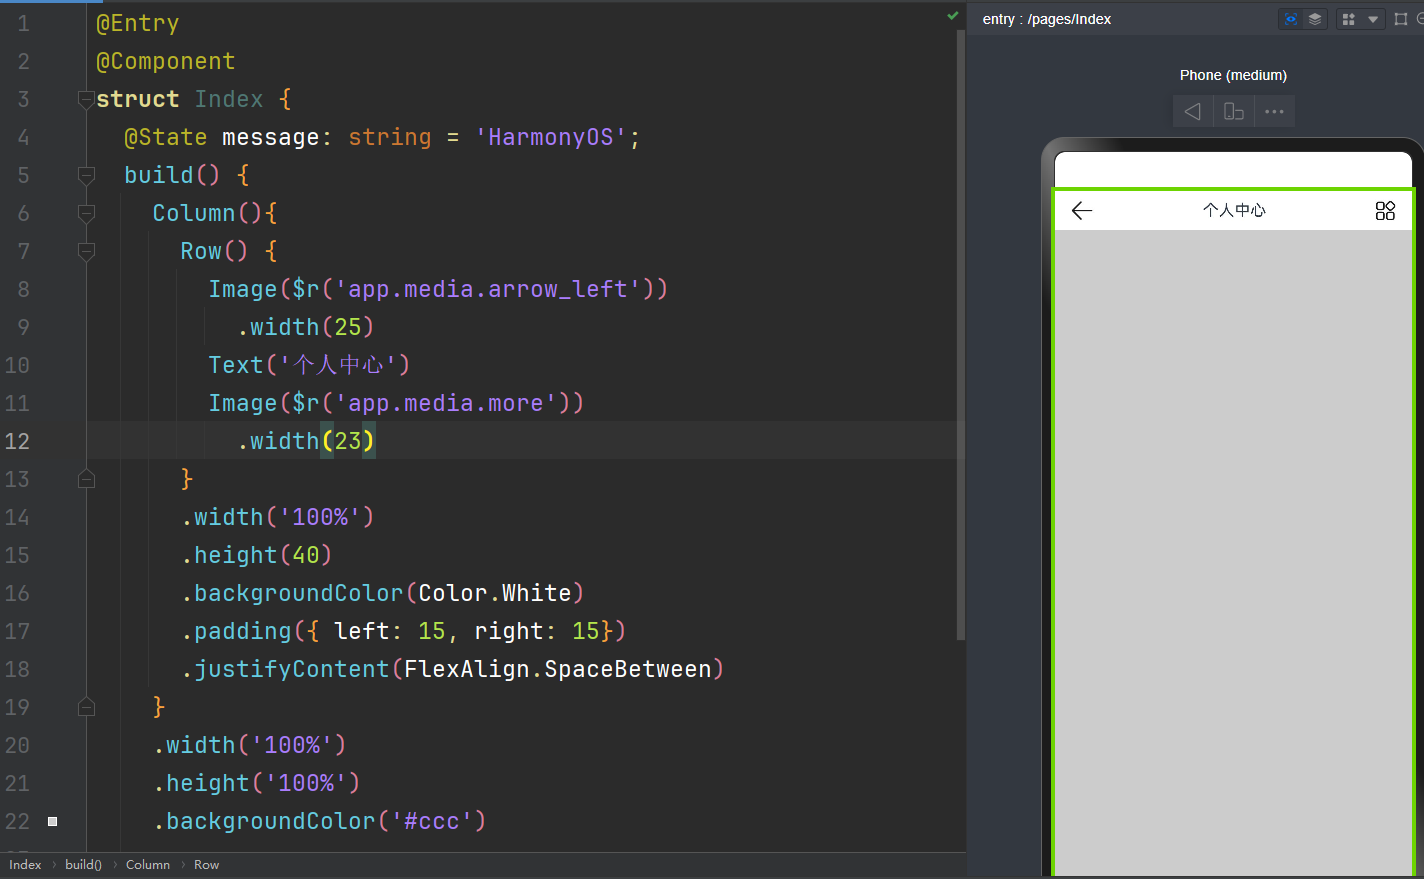Click the .padding line with left: 15
The height and width of the screenshot is (879, 1424).
(403, 631)
